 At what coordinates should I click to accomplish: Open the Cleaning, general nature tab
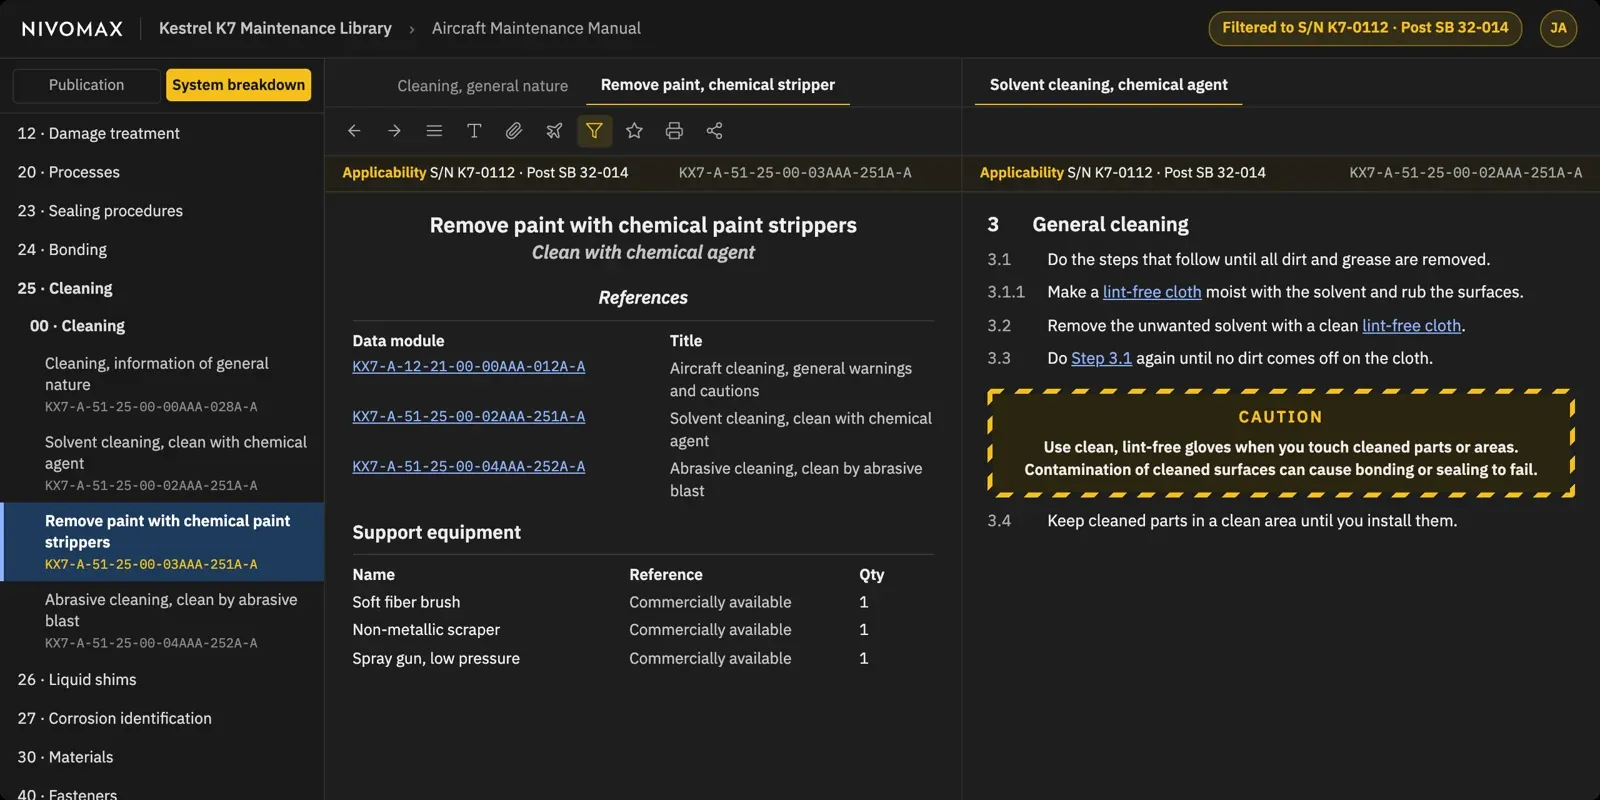click(x=482, y=86)
